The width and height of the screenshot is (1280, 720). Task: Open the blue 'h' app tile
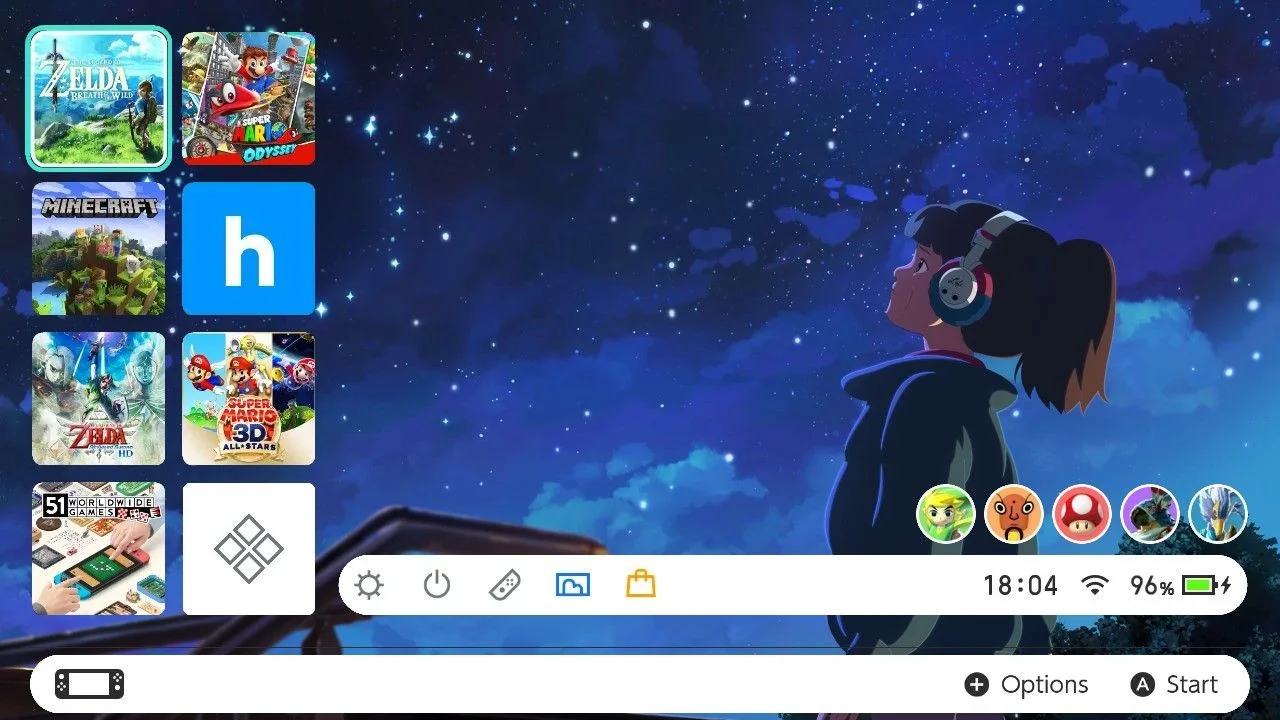pos(248,248)
